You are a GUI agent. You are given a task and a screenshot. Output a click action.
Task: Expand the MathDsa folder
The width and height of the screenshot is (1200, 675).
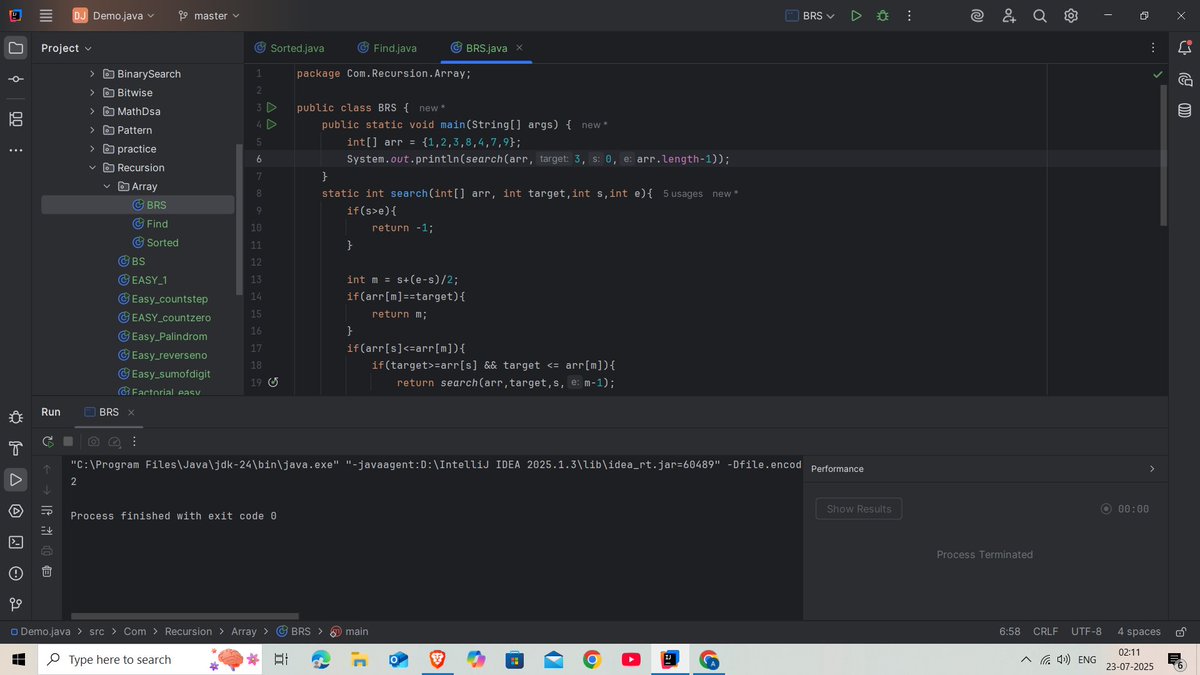93,111
